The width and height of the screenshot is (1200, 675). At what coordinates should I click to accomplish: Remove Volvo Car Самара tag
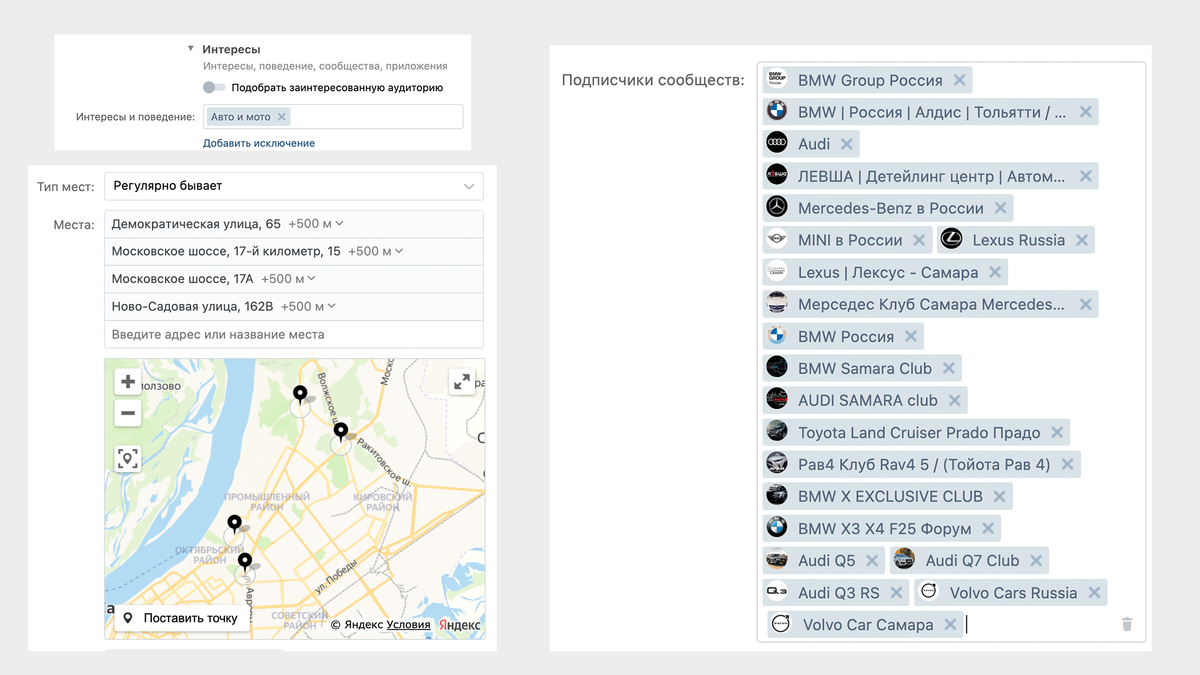click(950, 624)
